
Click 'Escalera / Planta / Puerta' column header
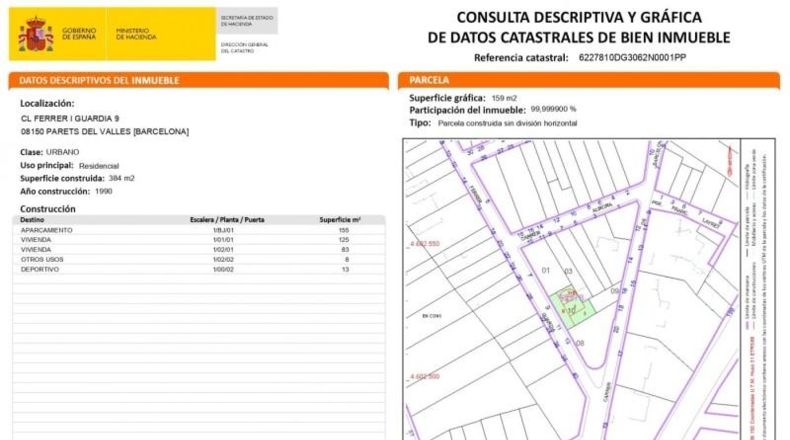point(227,220)
